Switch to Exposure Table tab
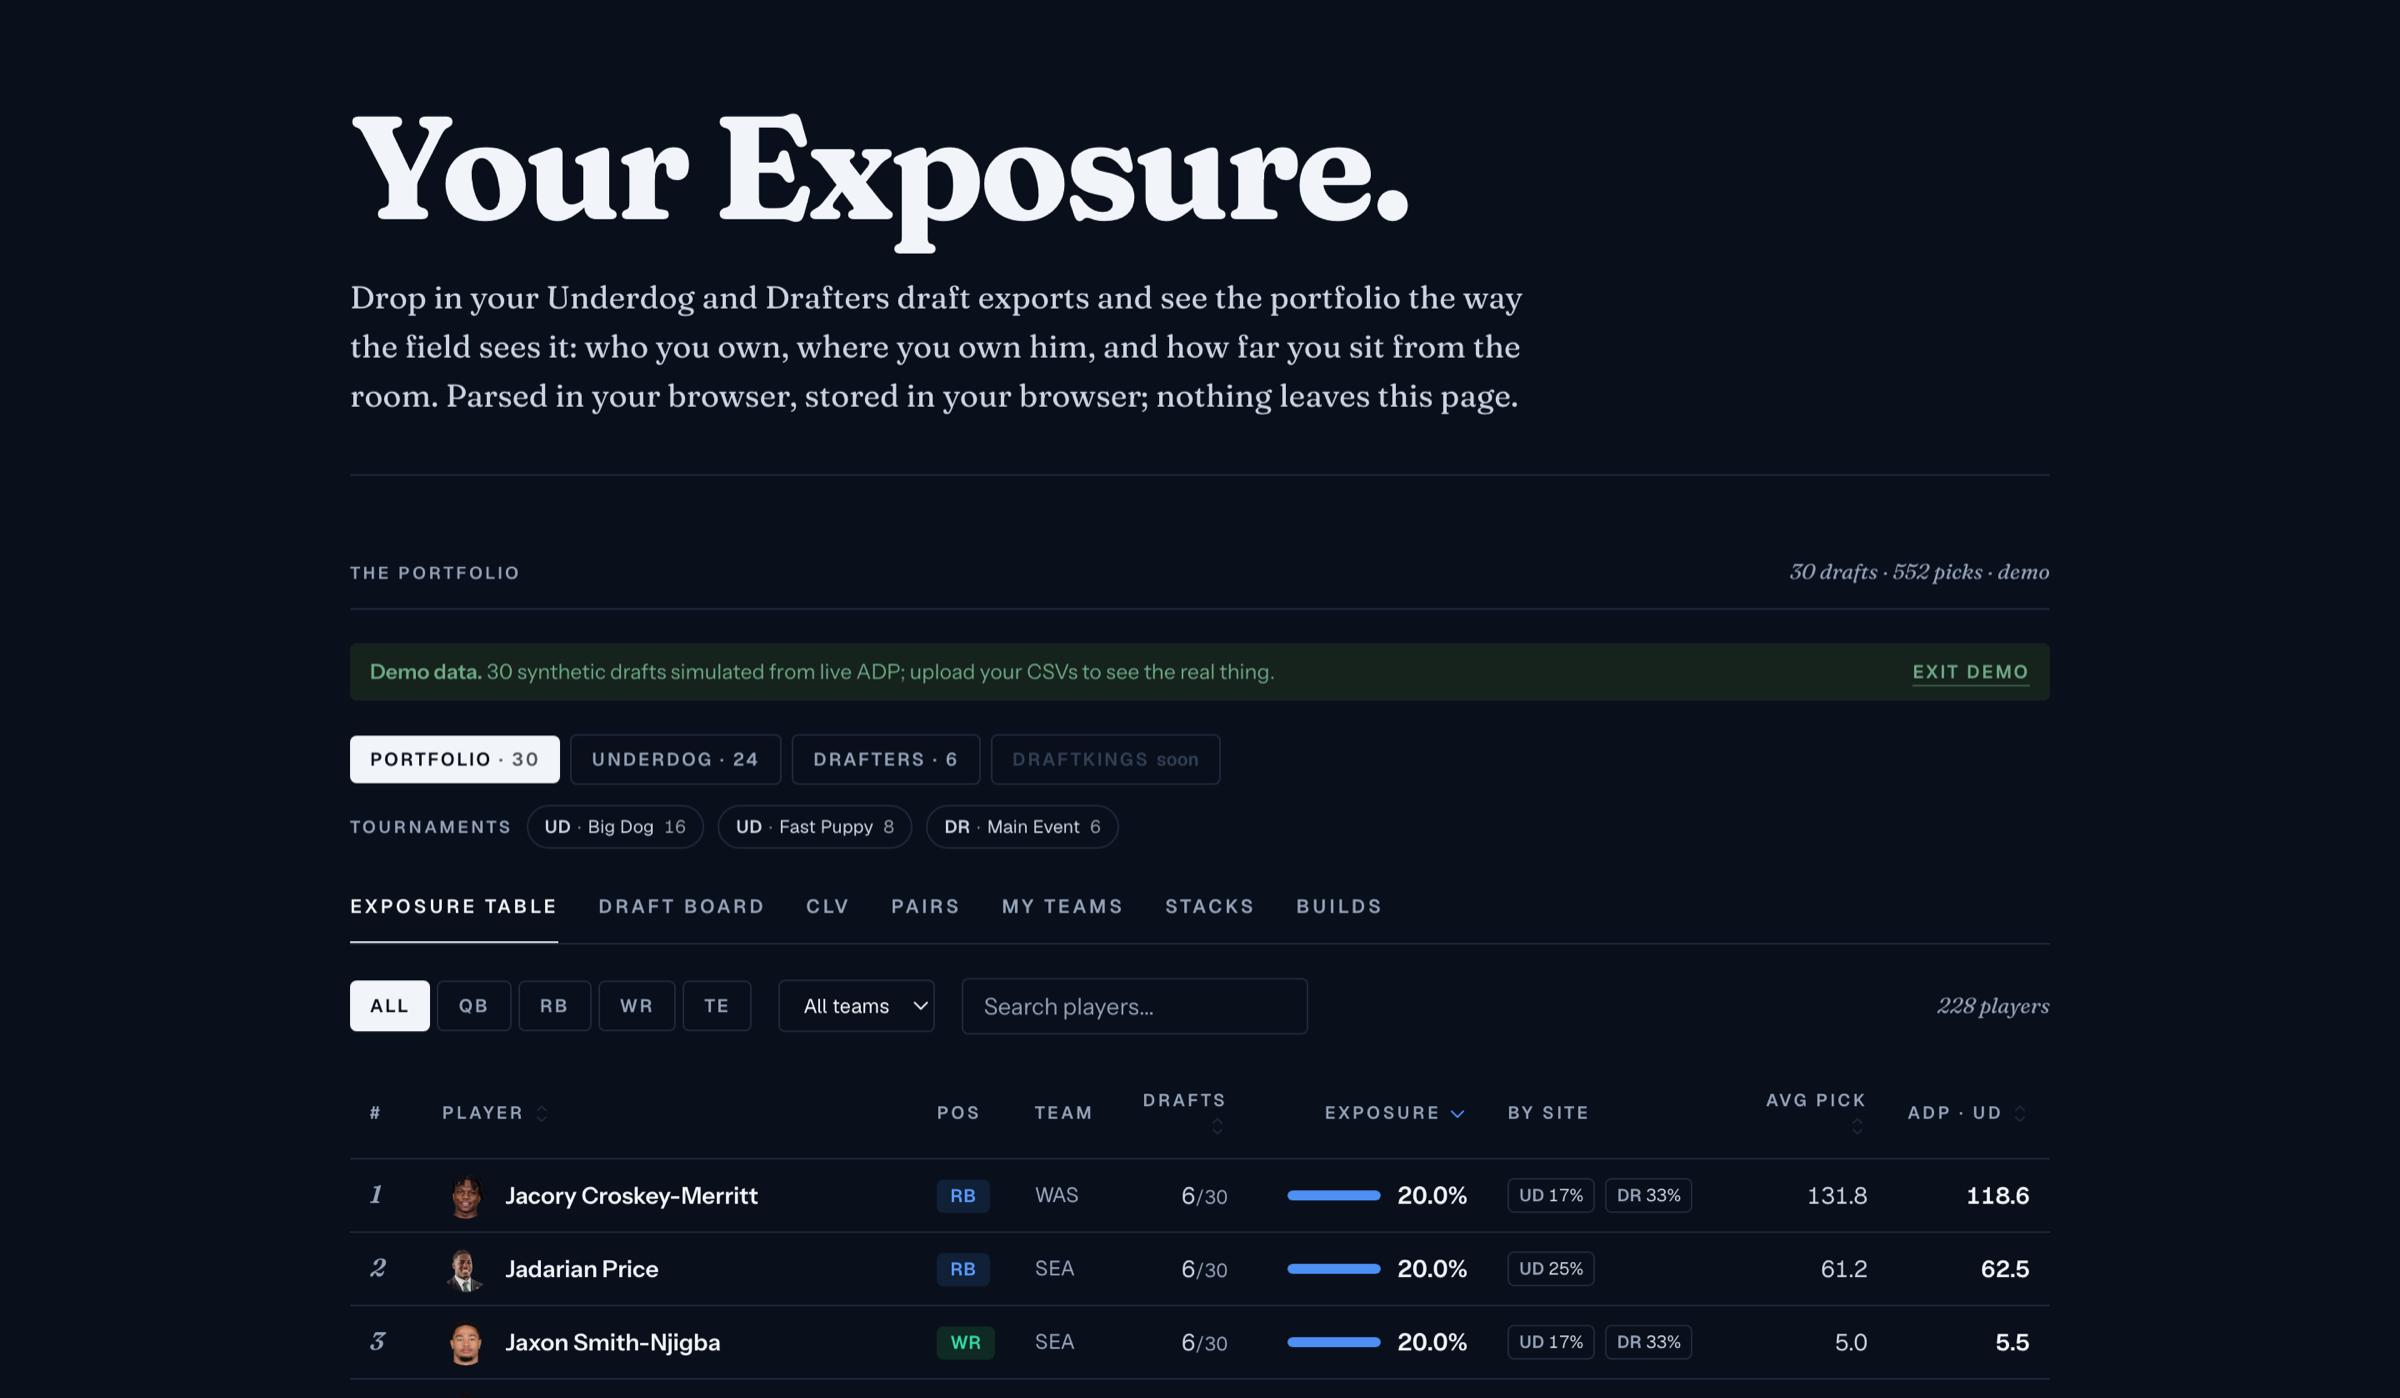Screen dimensions: 2400x1398 point(453,906)
